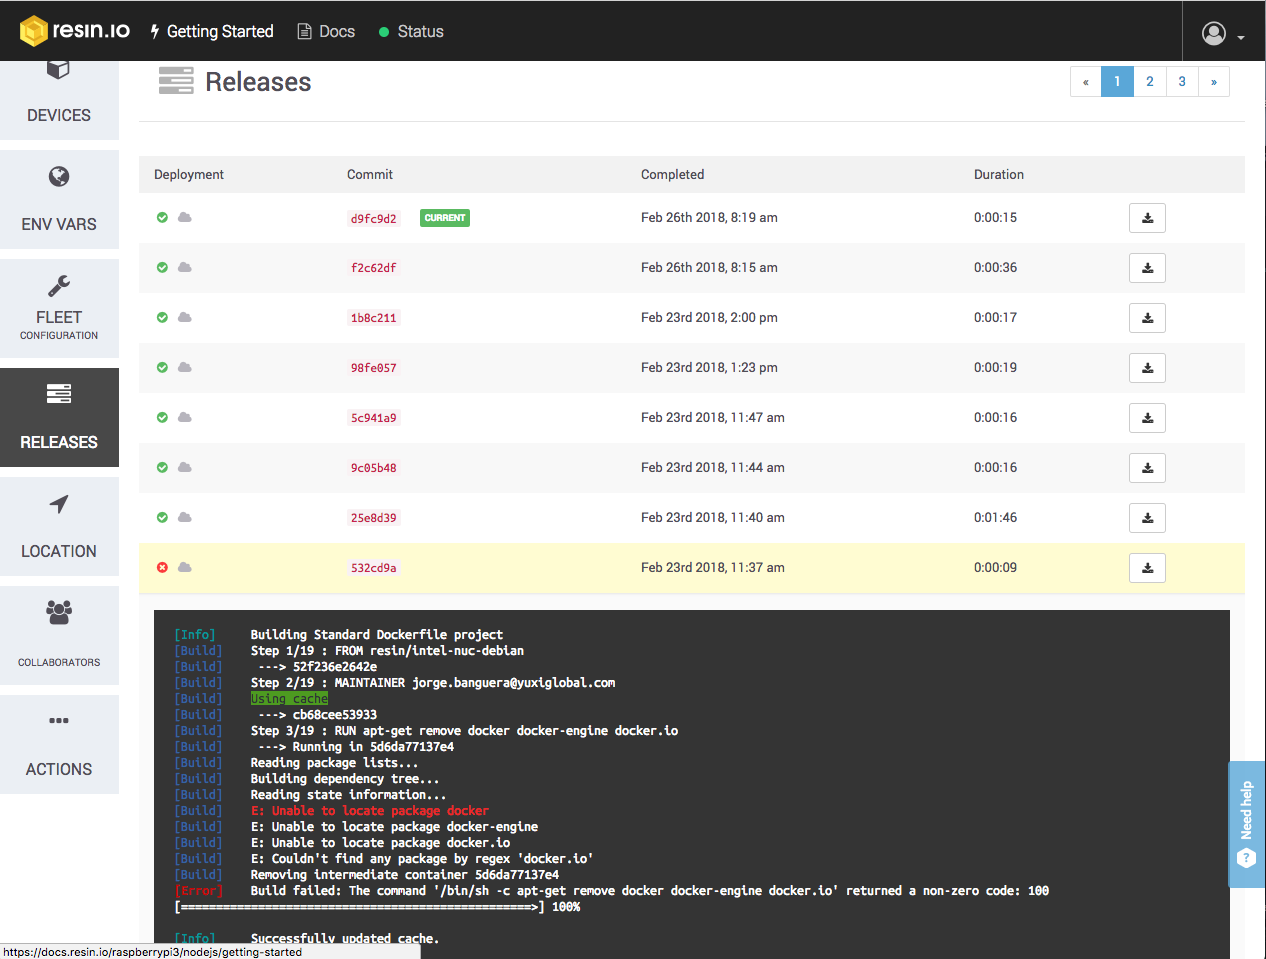This screenshot has height=959, width=1266.
Task: Click commit hash 9c05b48
Action: (x=374, y=468)
